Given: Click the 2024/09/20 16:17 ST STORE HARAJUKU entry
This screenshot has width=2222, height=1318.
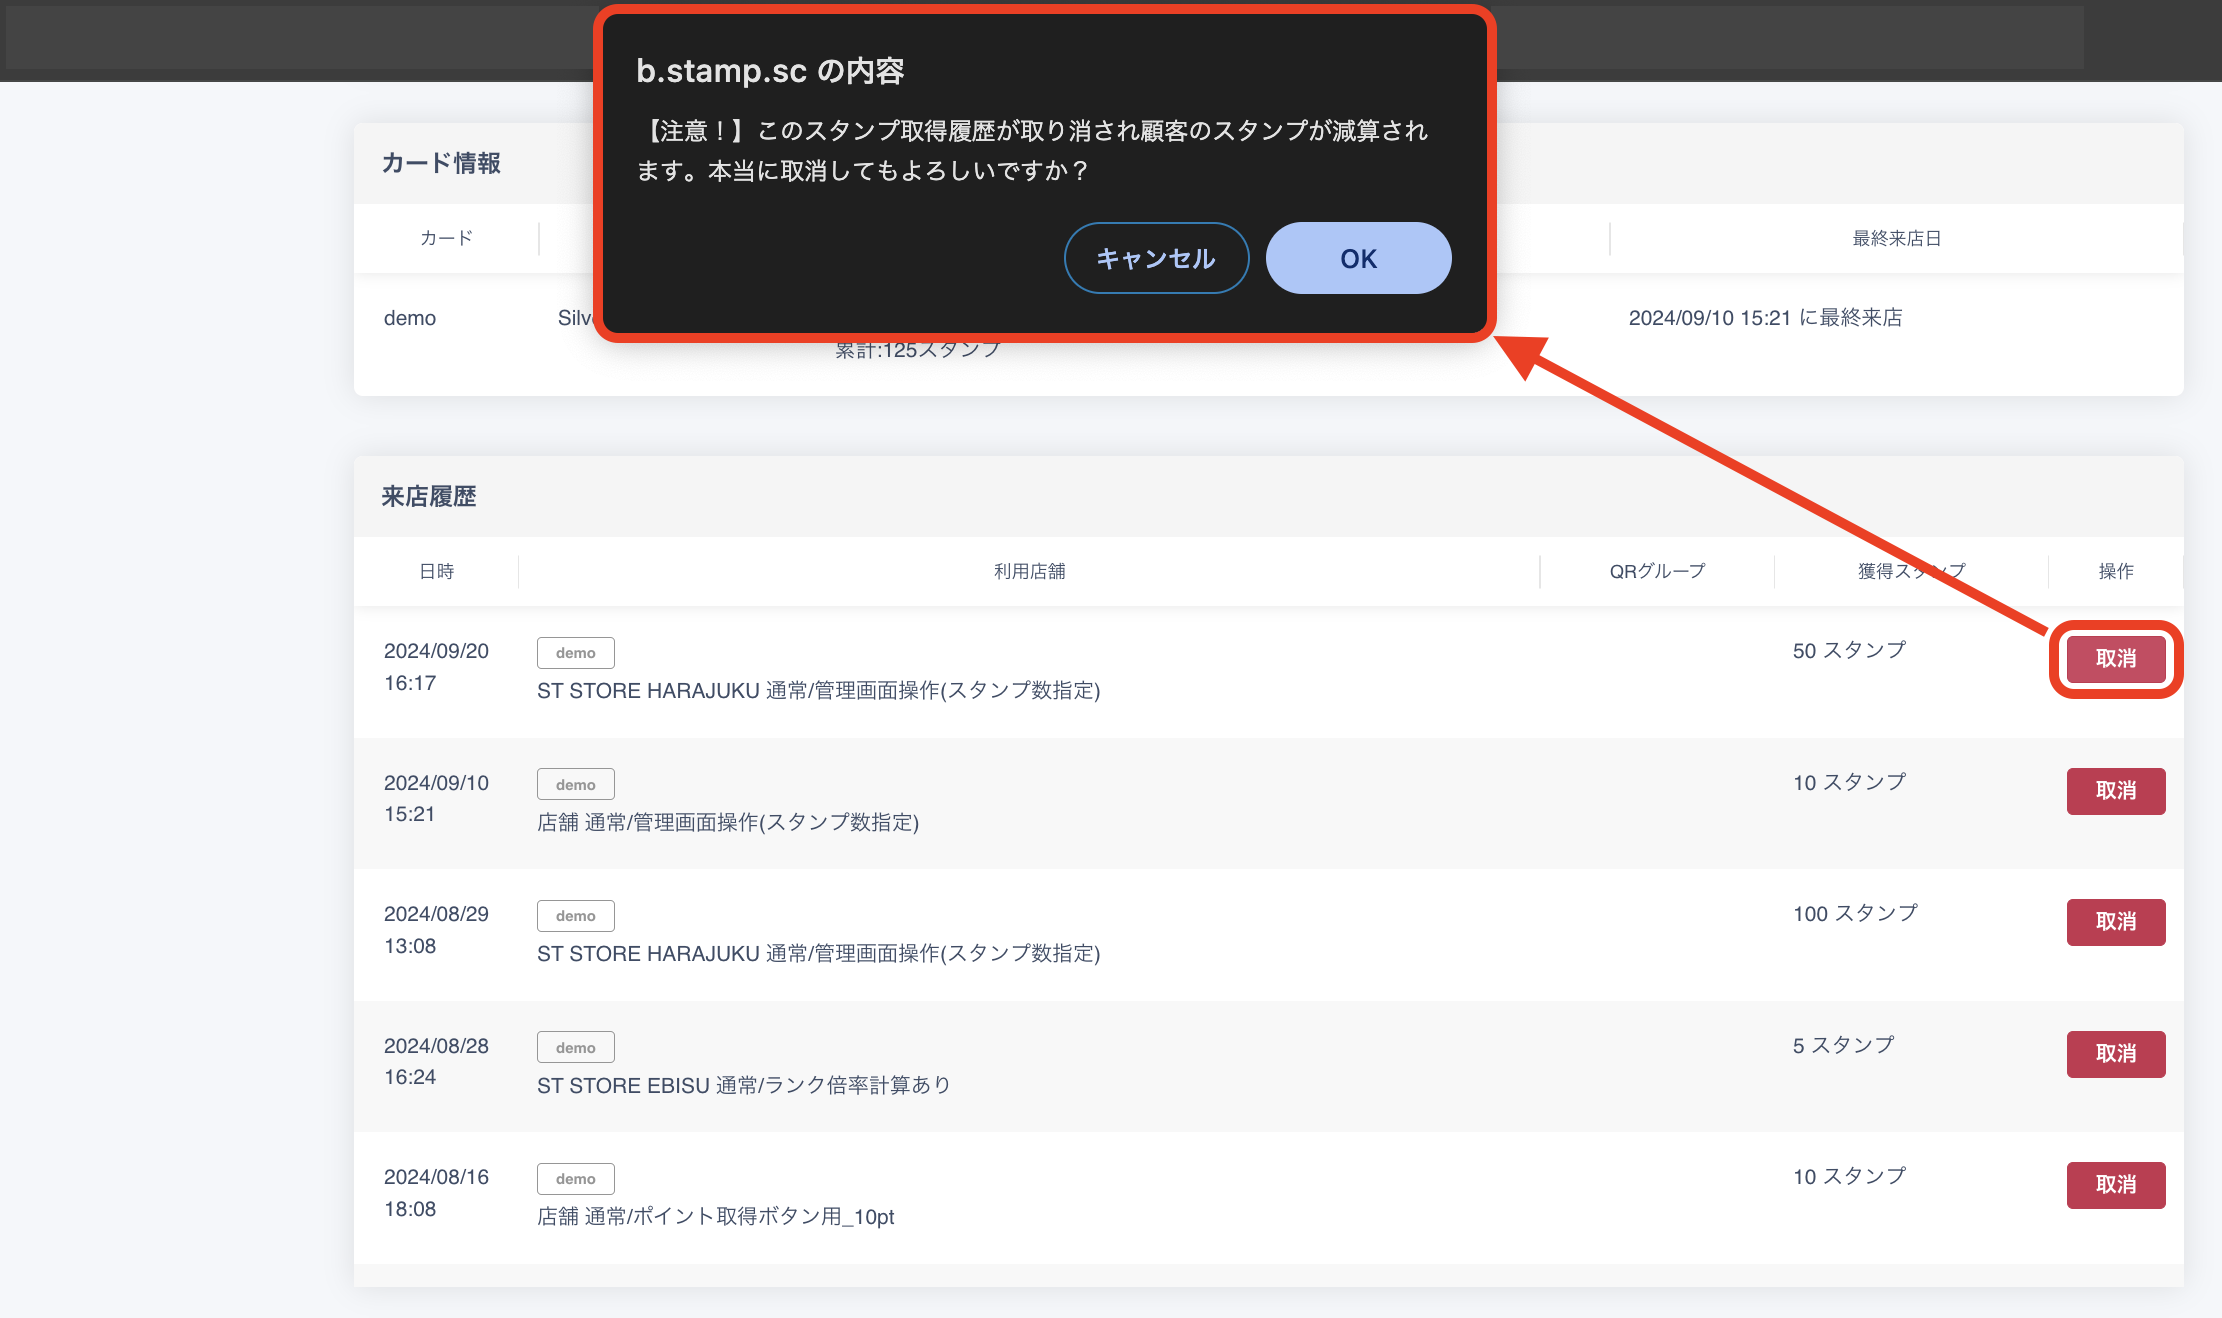Looking at the screenshot, I should pos(819,691).
